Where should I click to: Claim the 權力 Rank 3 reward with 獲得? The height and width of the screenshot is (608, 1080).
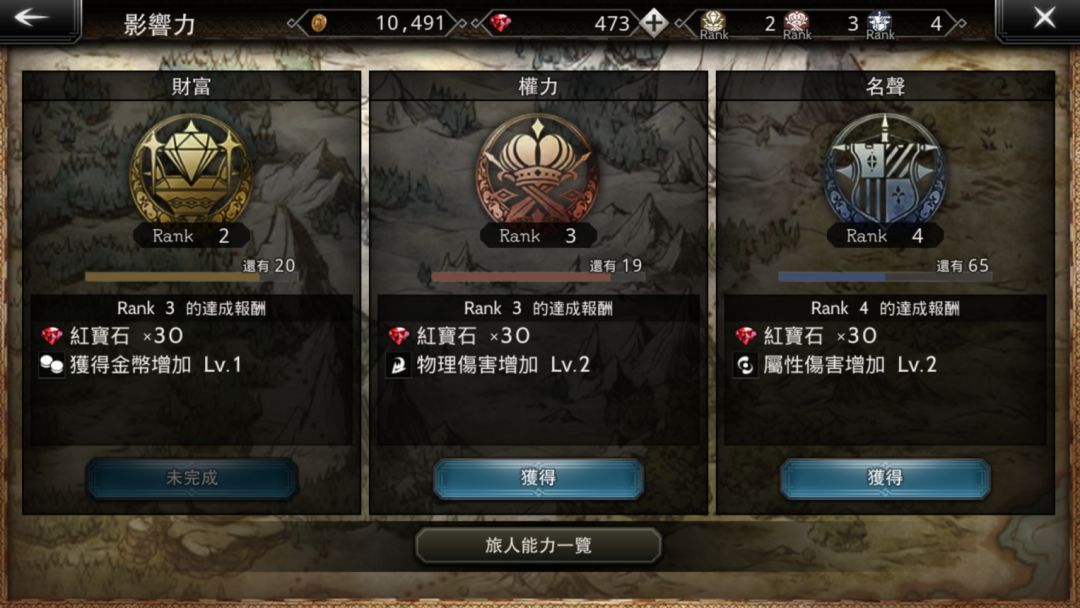point(539,478)
